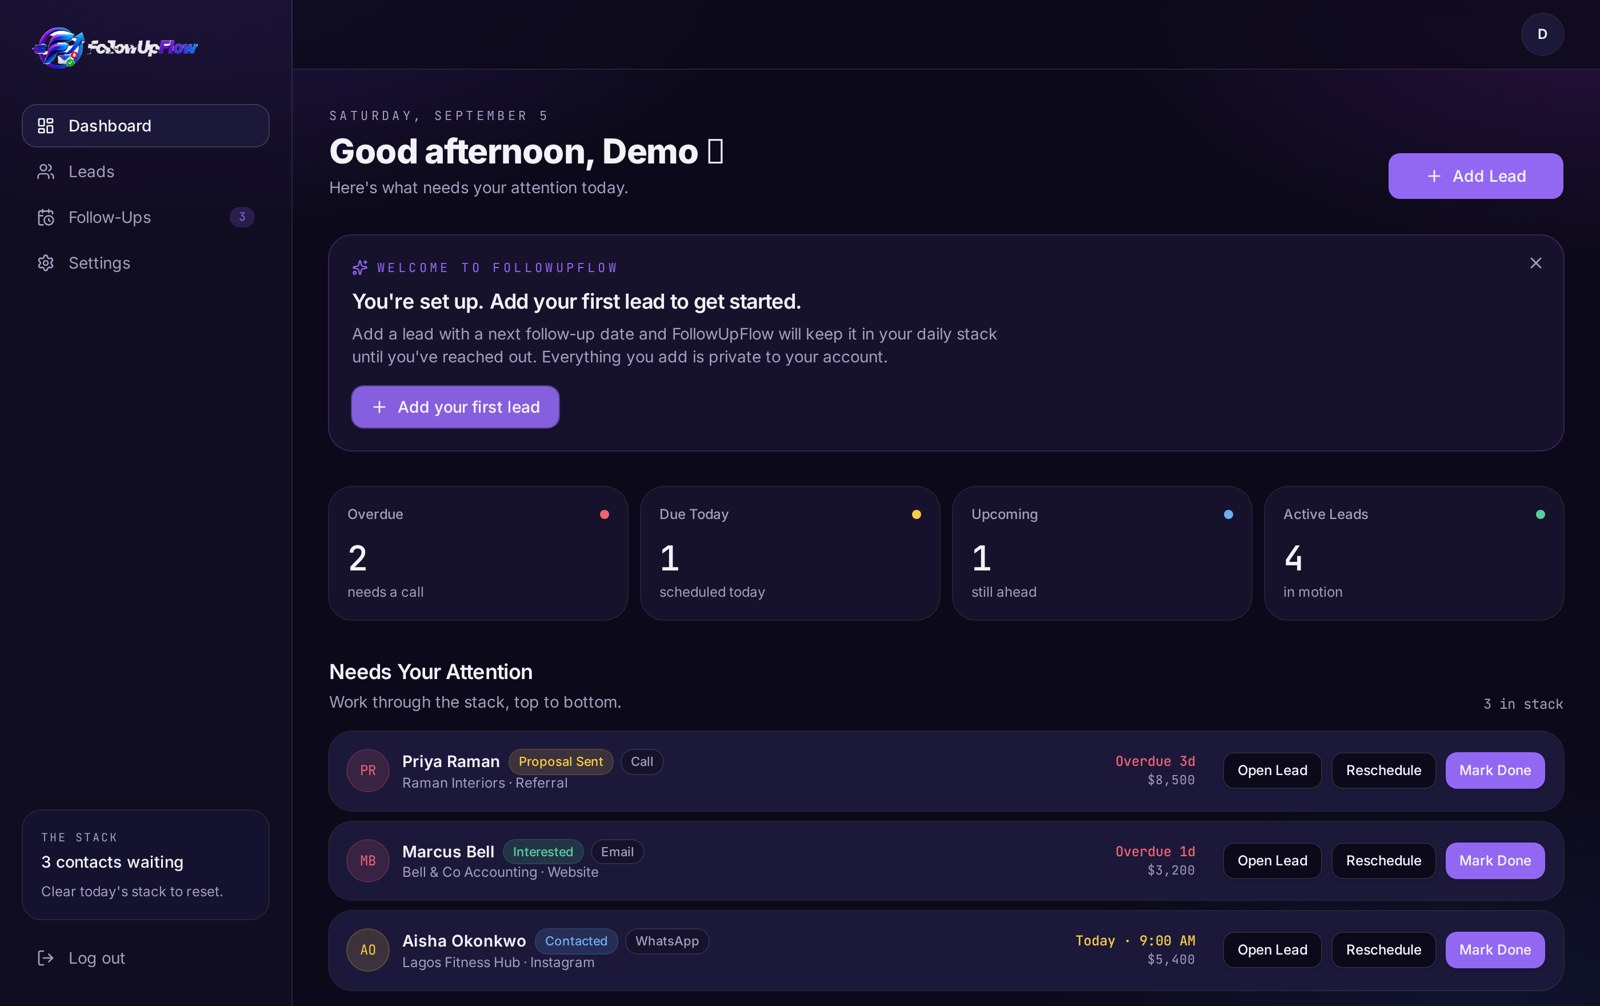Click the Follow-Ups calendar icon
1600x1006 pixels.
[46, 217]
